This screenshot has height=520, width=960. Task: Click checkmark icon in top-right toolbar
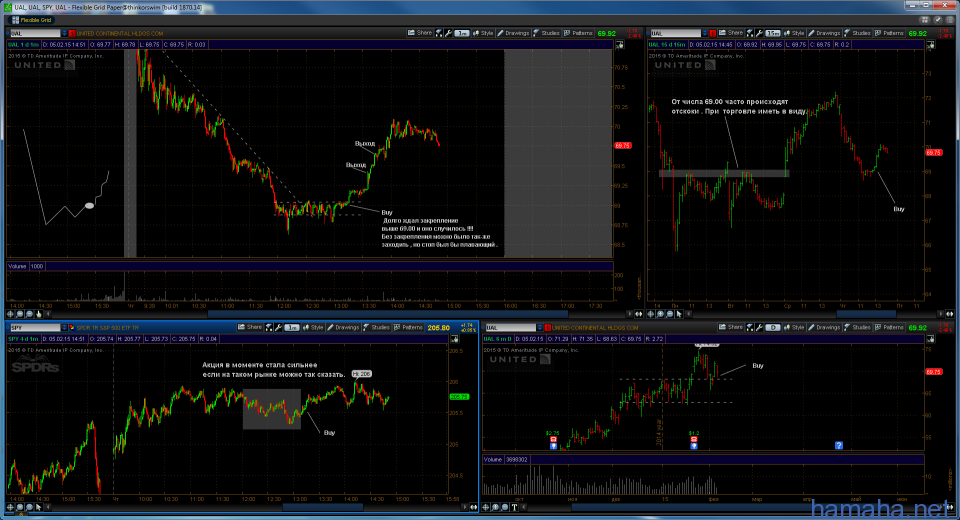point(937,20)
